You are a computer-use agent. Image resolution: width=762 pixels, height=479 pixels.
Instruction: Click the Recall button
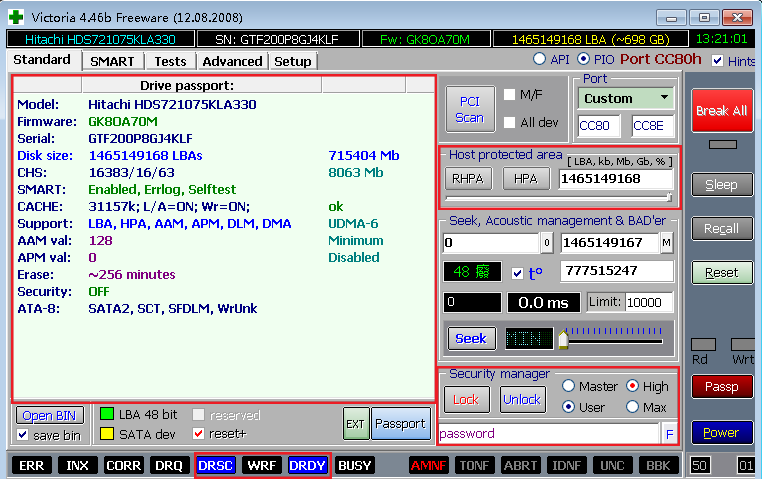[x=722, y=229]
